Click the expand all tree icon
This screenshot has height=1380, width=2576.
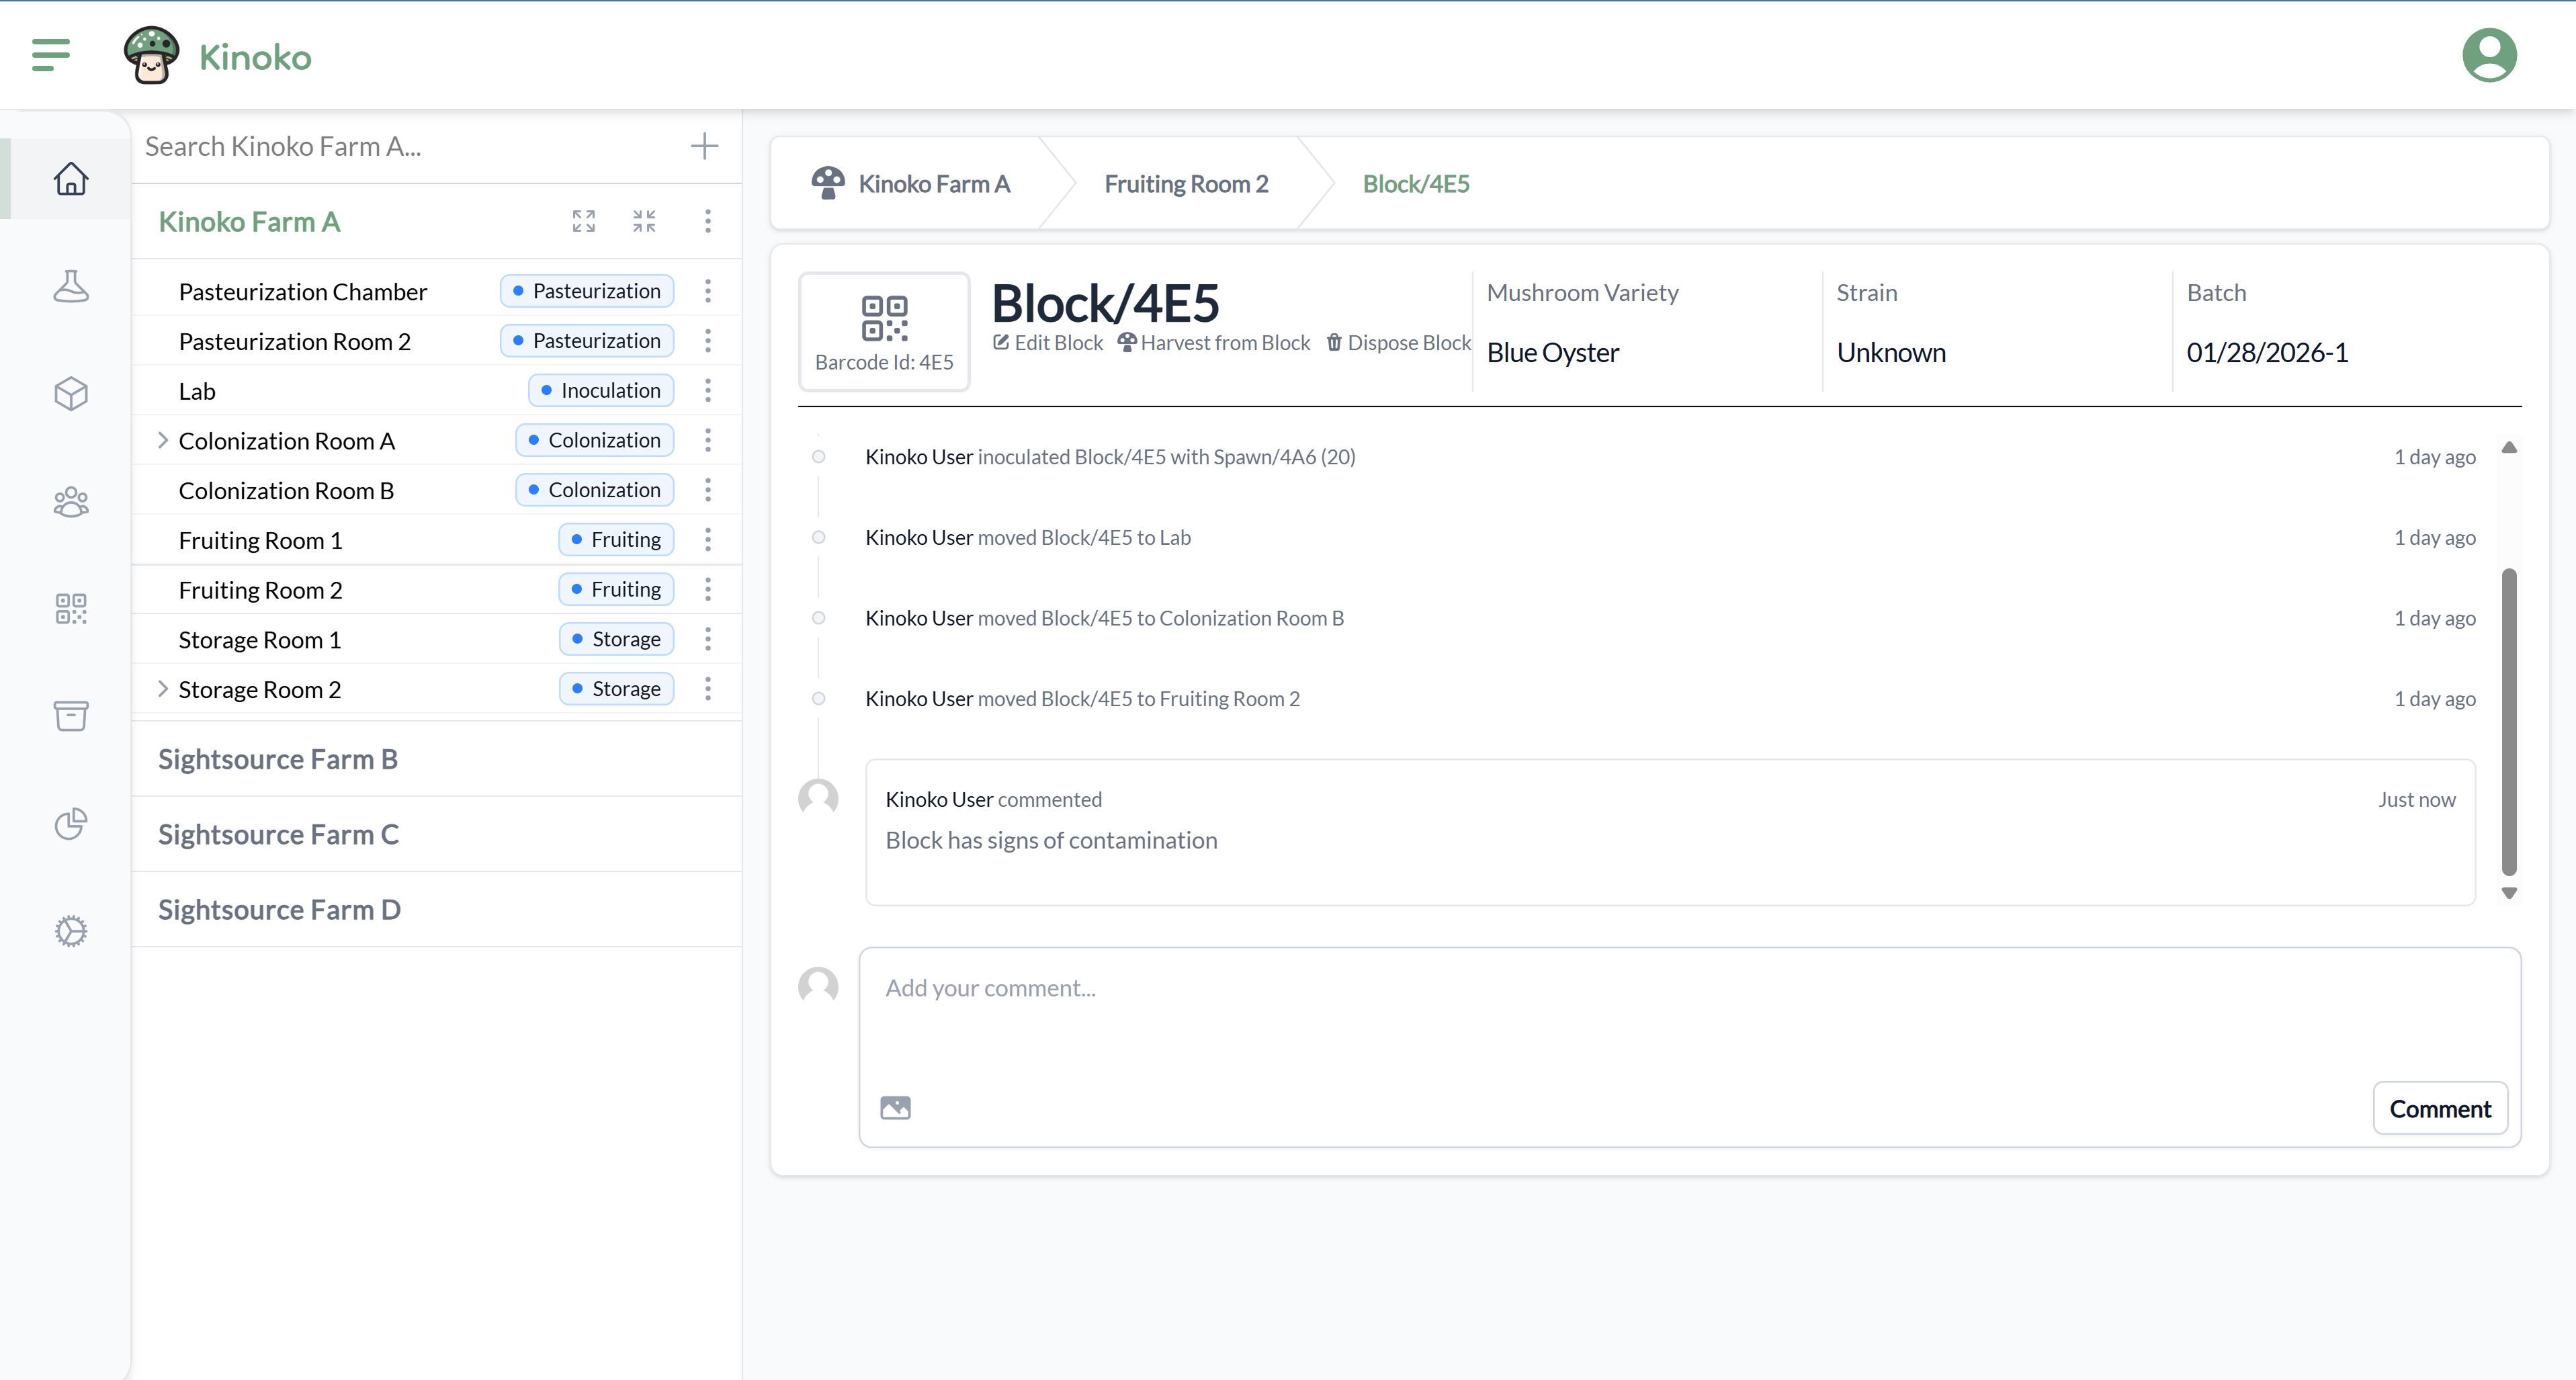tap(584, 221)
